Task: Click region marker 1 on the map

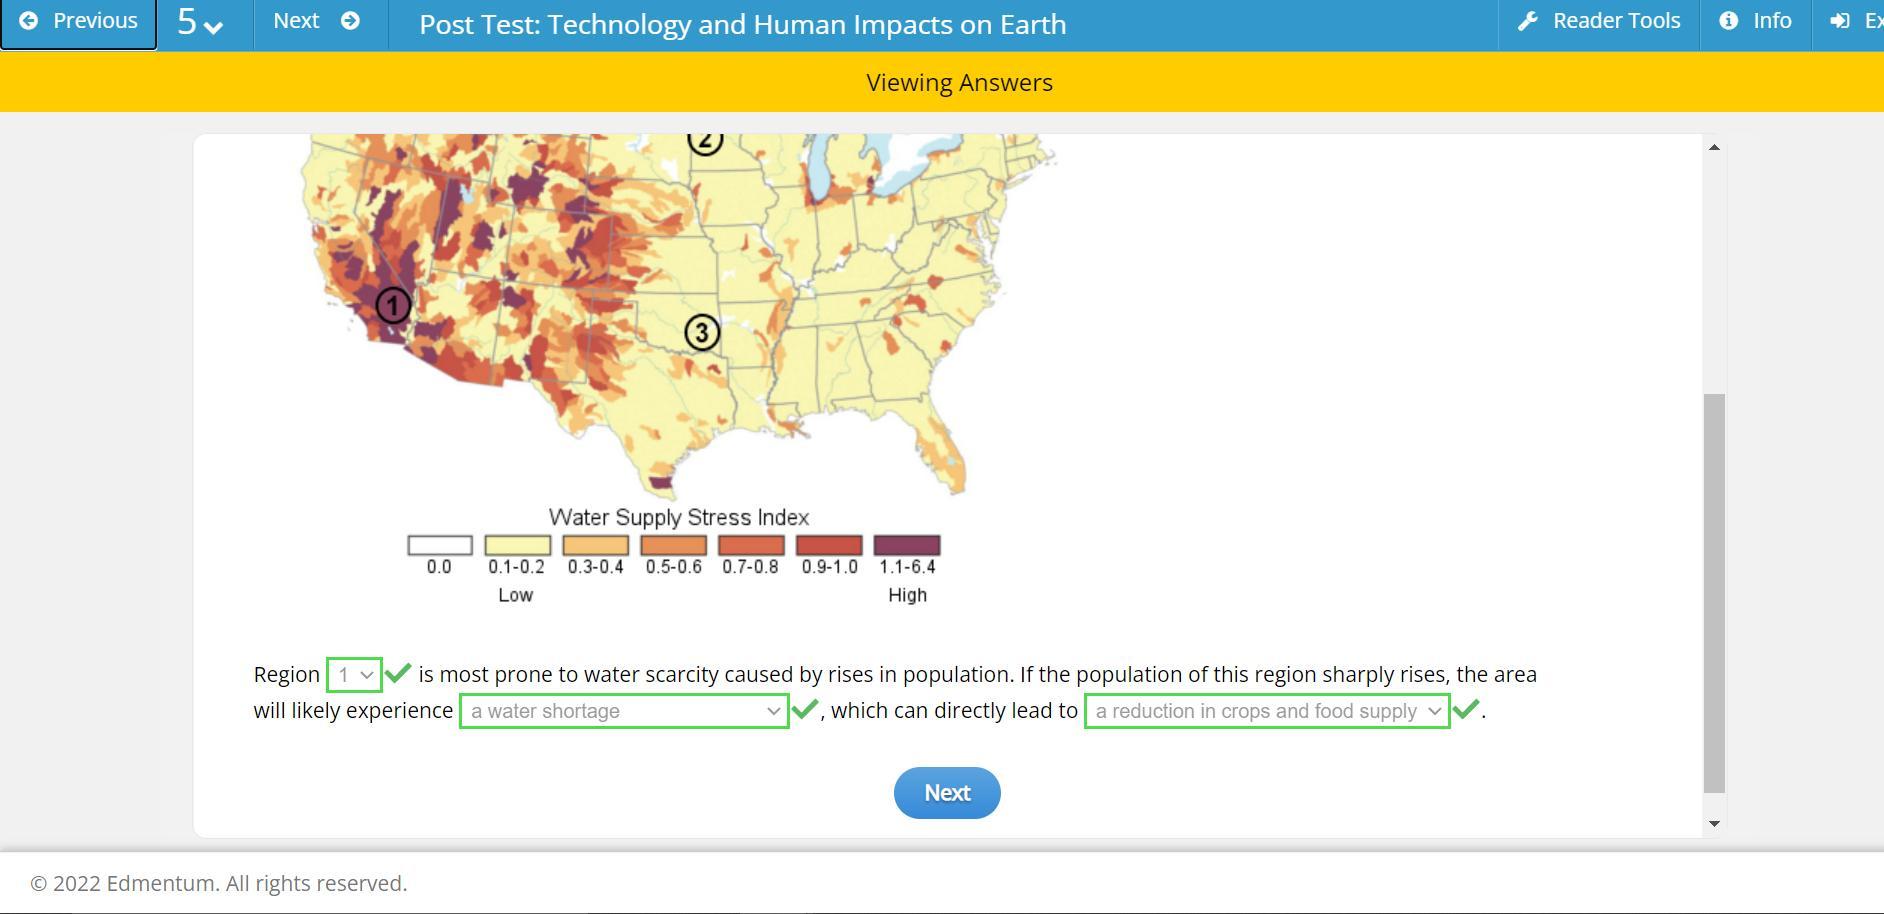Action: pos(393,305)
